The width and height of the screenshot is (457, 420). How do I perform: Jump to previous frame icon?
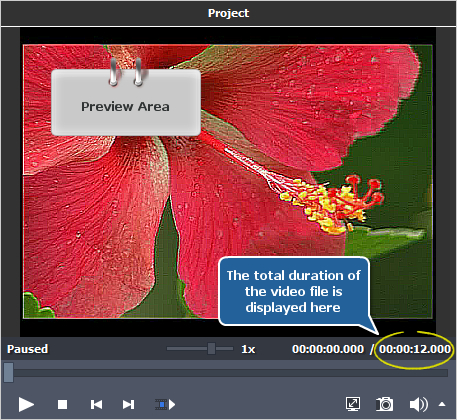click(x=96, y=404)
